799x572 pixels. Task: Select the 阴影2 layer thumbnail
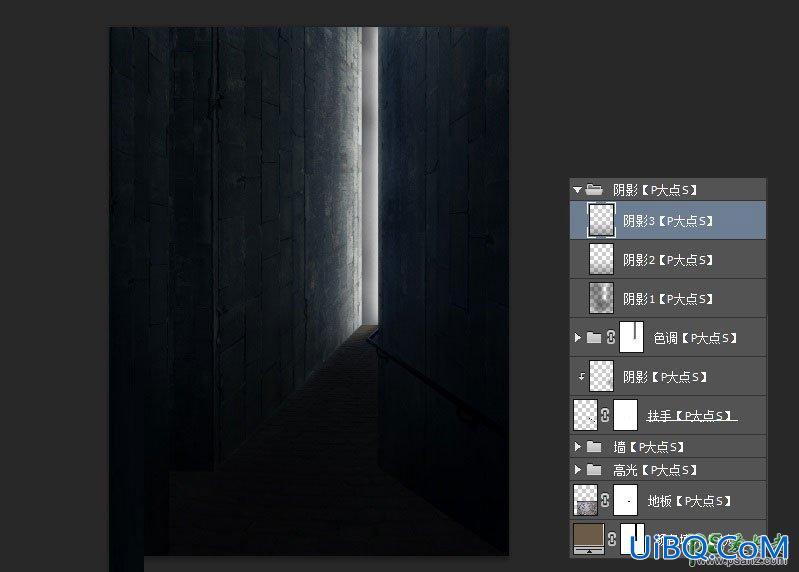(601, 259)
